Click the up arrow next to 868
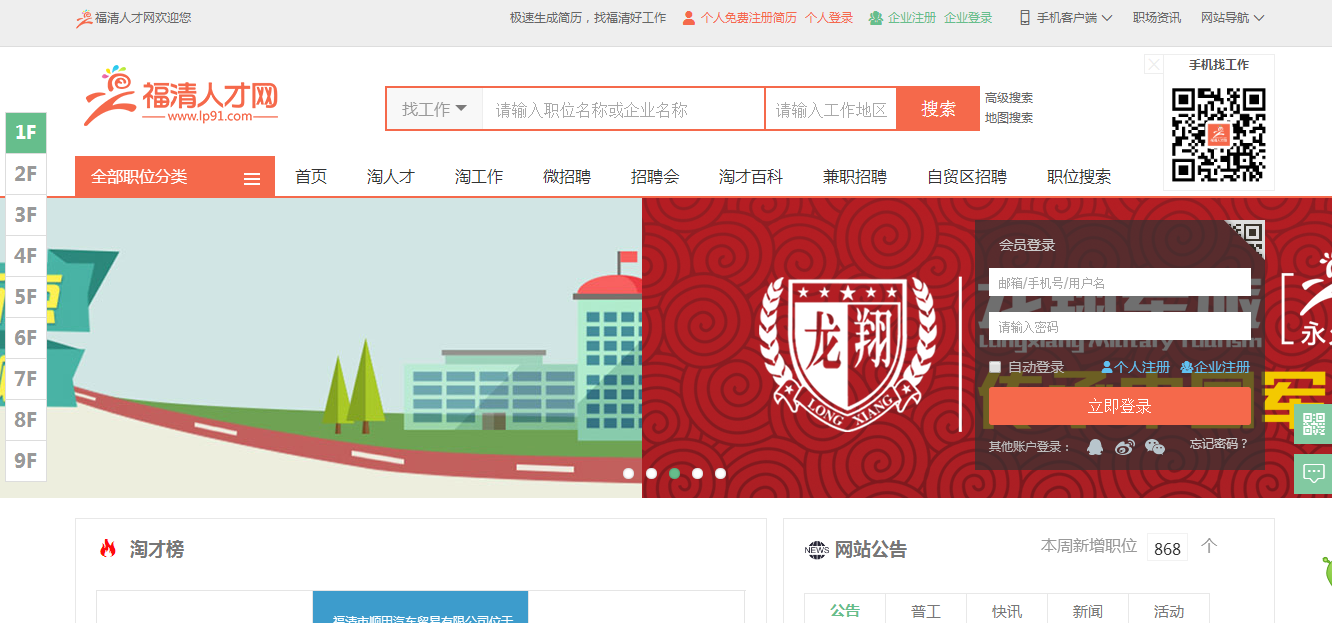 tap(1209, 546)
